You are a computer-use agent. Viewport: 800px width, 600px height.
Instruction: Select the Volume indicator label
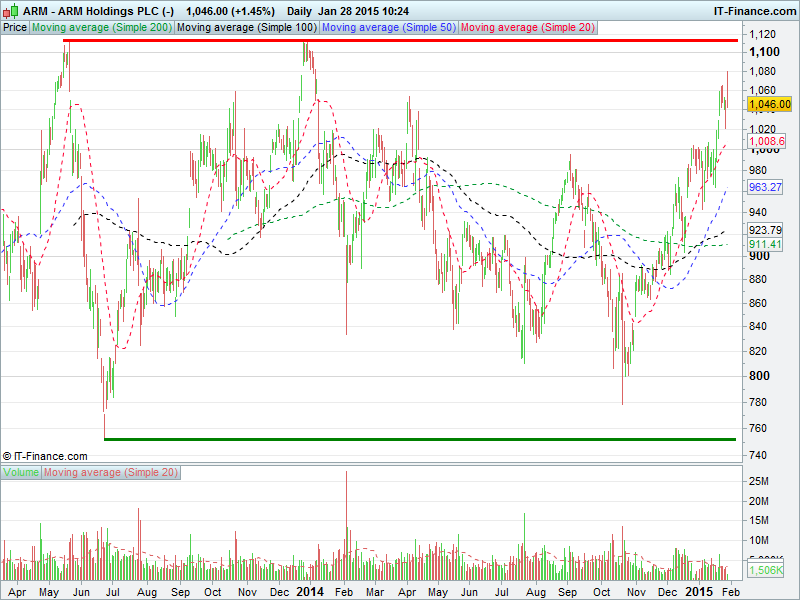coord(21,472)
